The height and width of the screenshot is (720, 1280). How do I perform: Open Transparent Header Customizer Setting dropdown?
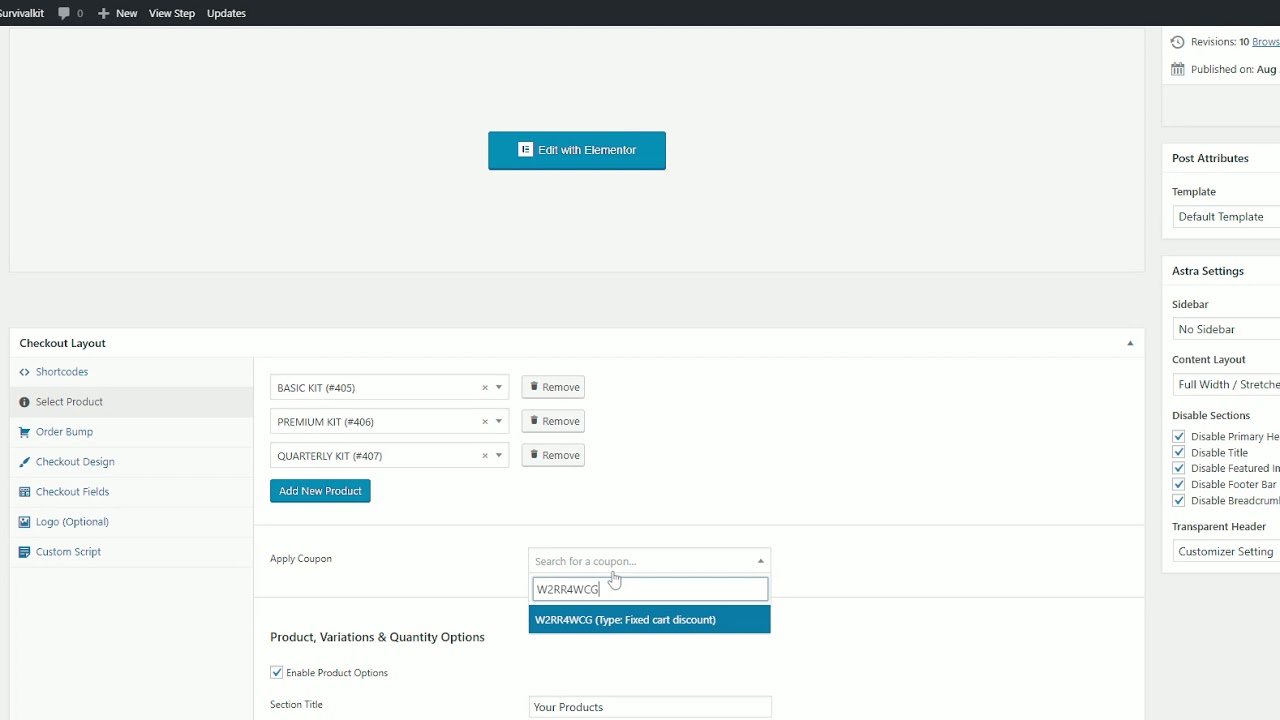(1226, 552)
